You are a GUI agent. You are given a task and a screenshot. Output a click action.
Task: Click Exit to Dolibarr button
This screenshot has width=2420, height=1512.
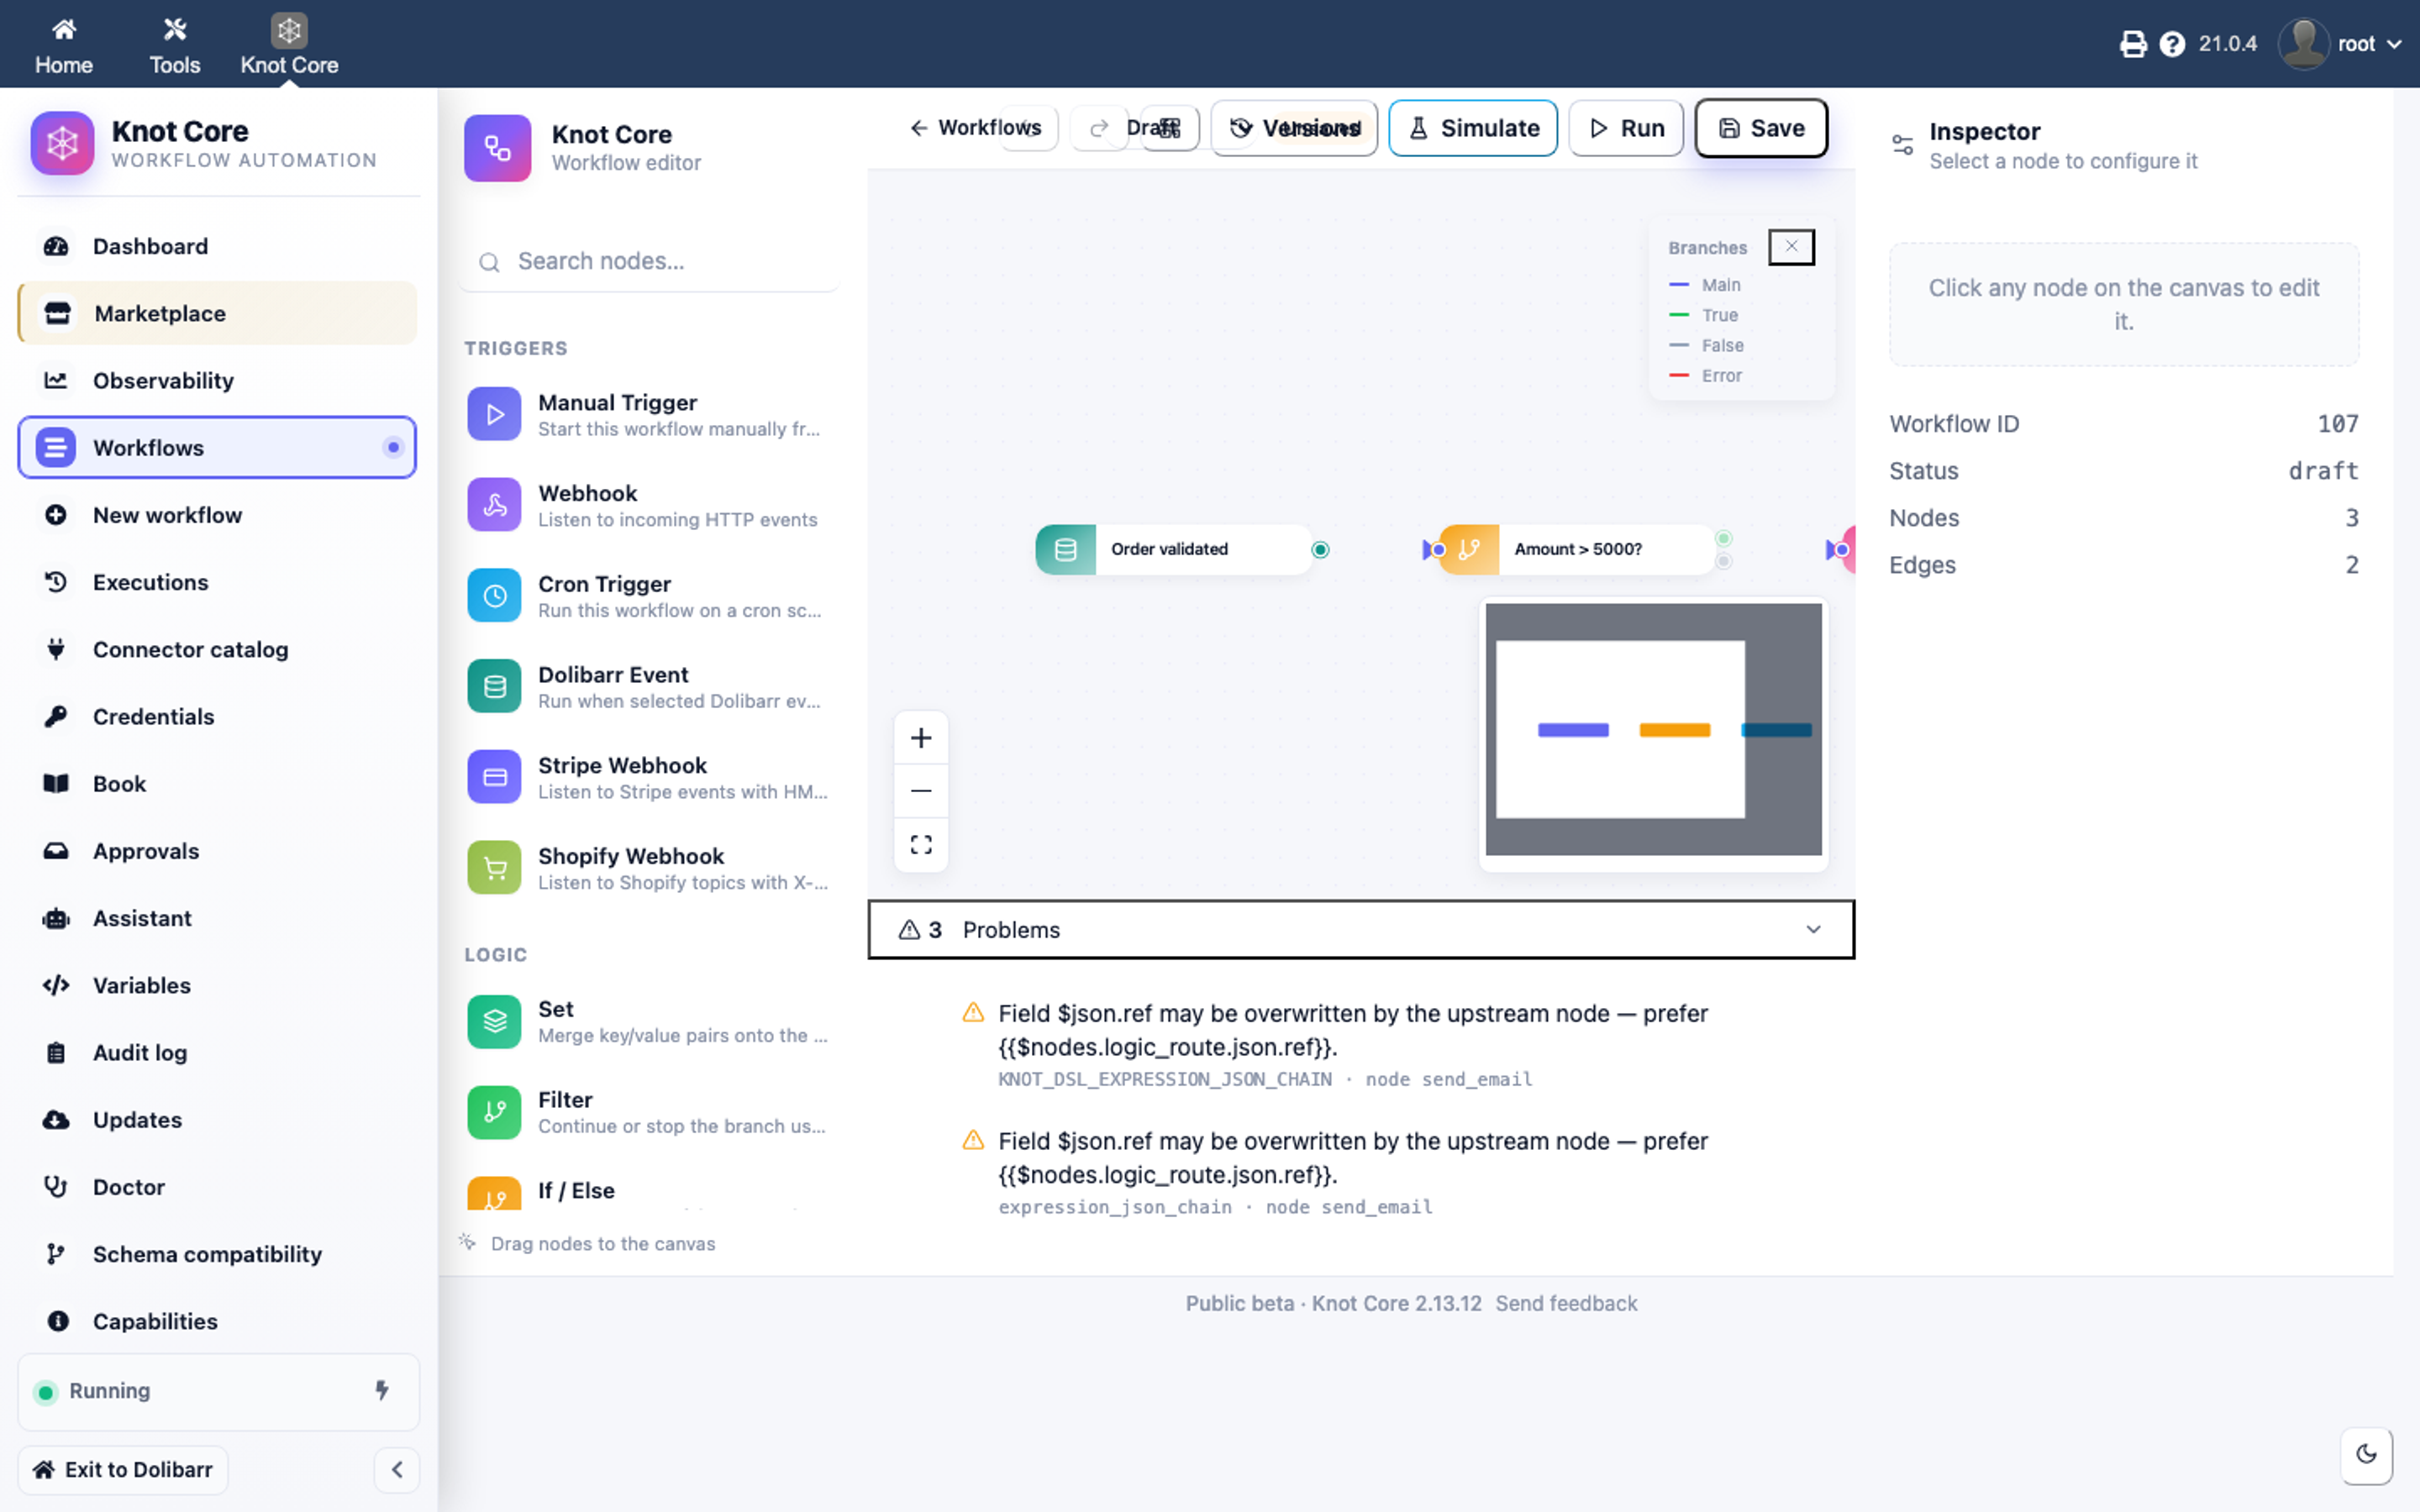tap(123, 1469)
